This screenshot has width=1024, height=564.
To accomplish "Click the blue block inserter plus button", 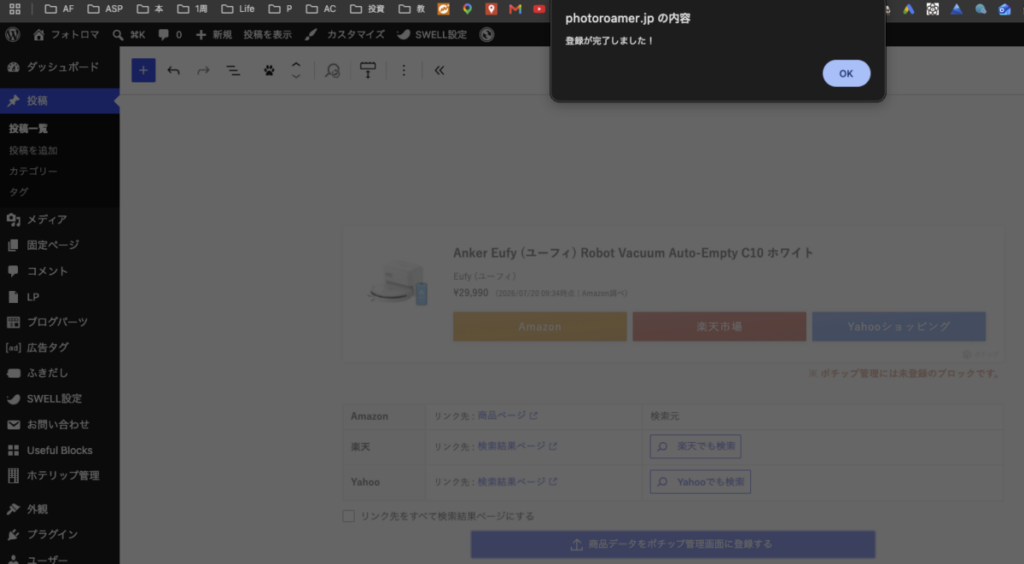I will [x=144, y=70].
